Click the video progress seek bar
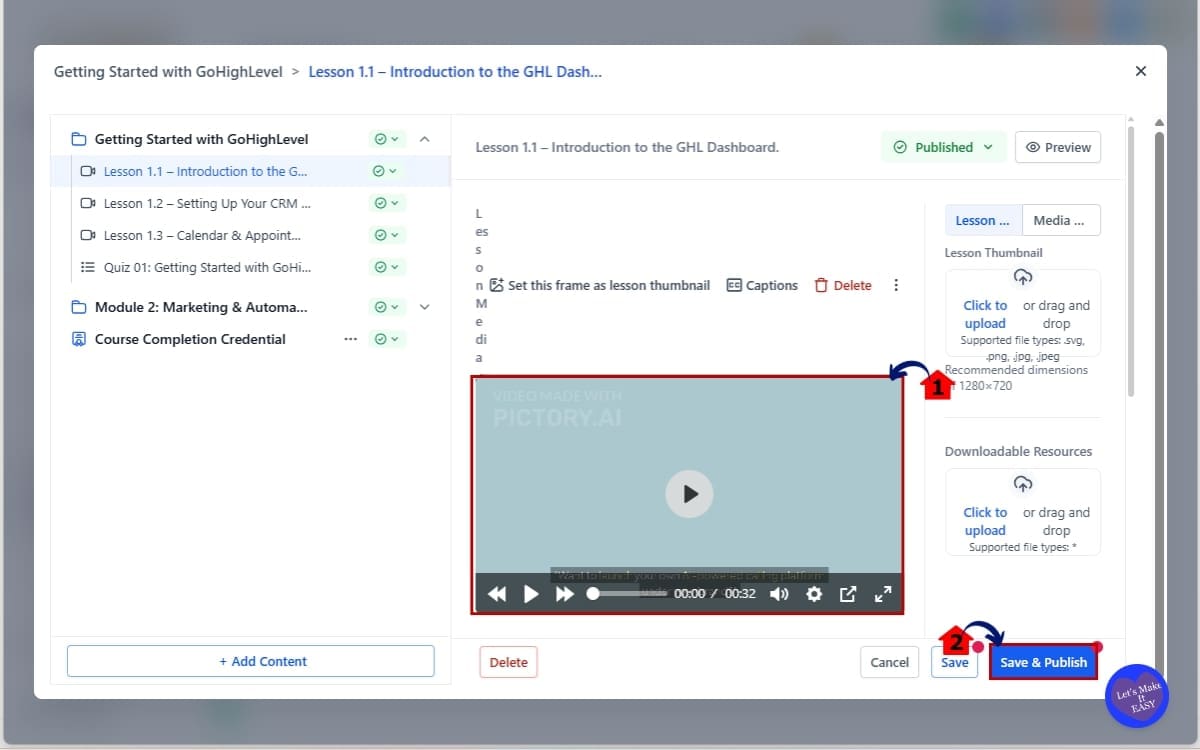The height and width of the screenshot is (750, 1200). [630, 593]
